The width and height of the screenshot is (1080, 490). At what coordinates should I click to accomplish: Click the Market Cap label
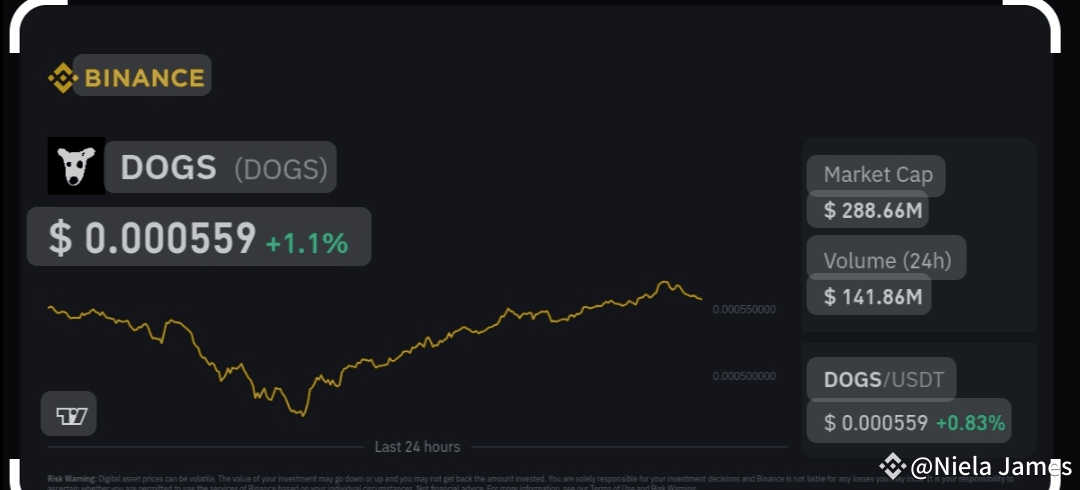click(877, 175)
